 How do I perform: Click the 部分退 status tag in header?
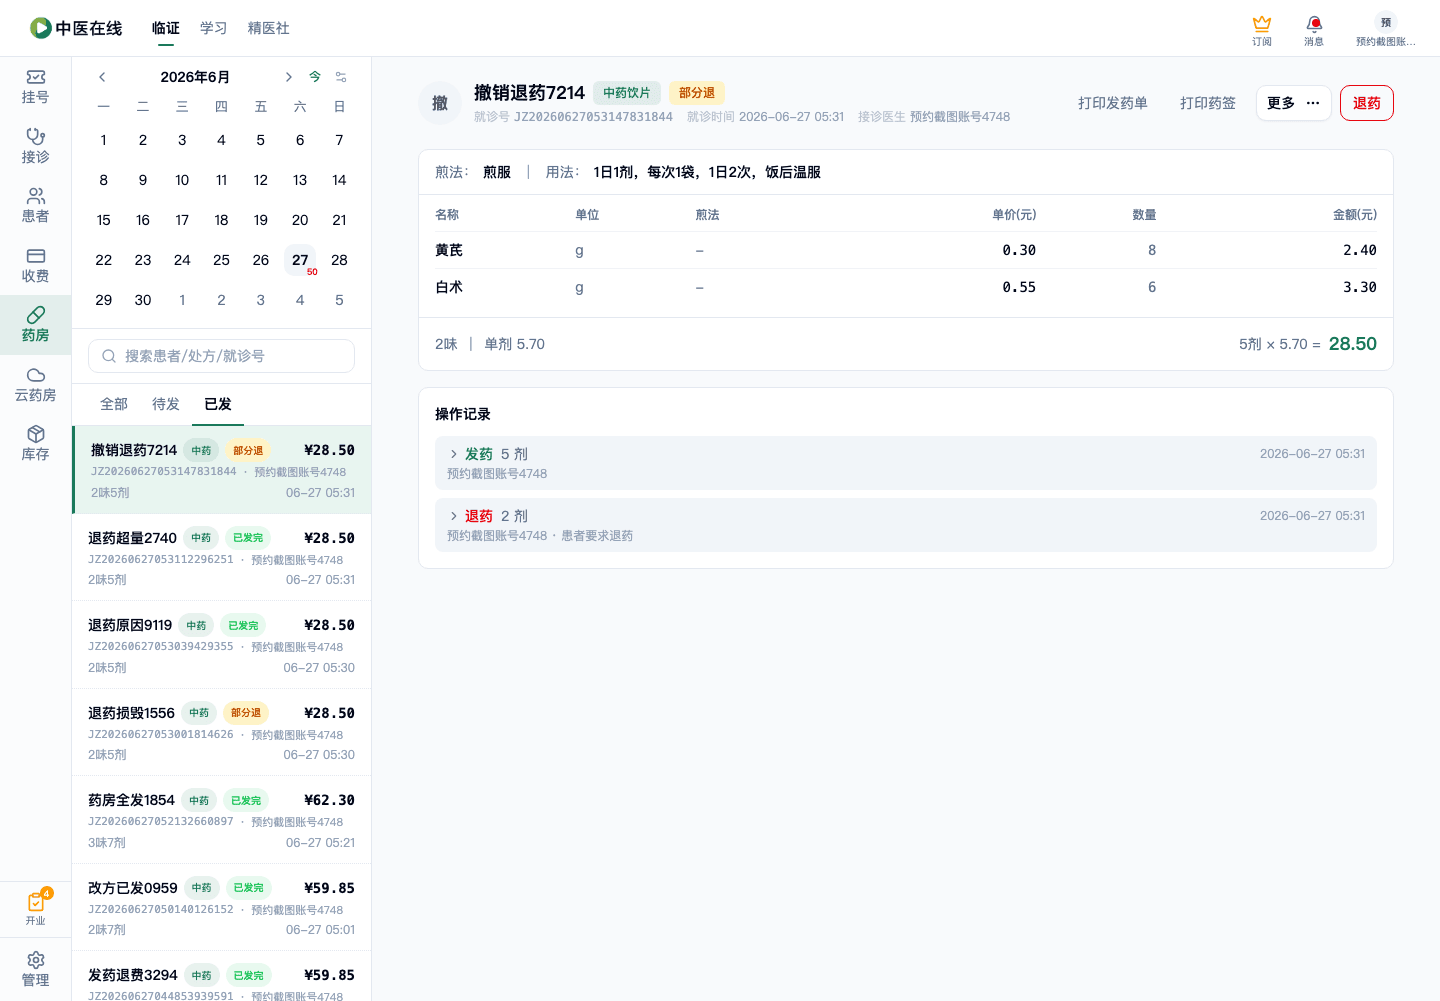click(697, 93)
